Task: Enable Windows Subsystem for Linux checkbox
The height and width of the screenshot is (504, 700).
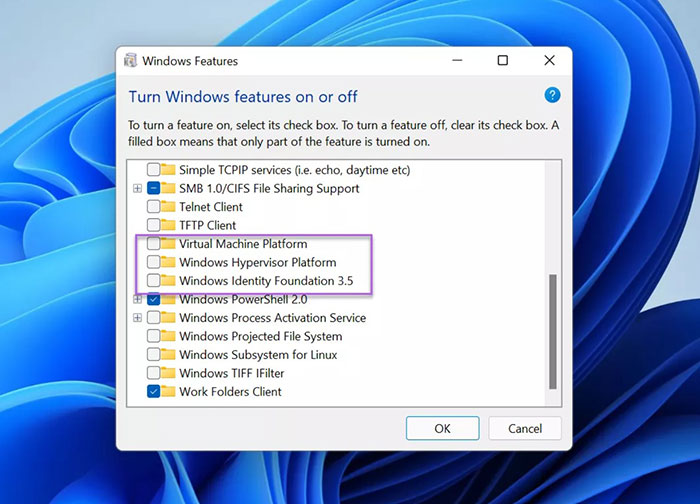Action: 154,355
